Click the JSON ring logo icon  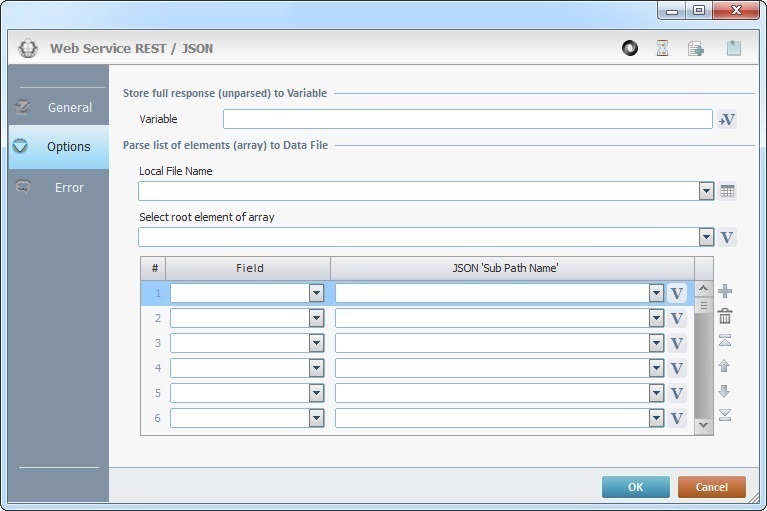point(630,48)
